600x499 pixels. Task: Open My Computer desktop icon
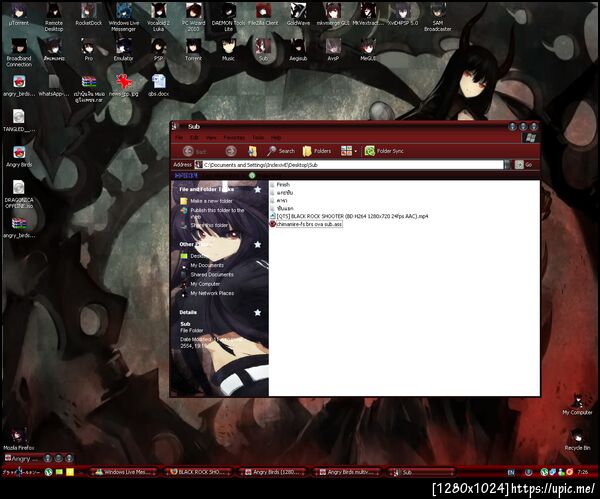pos(577,404)
